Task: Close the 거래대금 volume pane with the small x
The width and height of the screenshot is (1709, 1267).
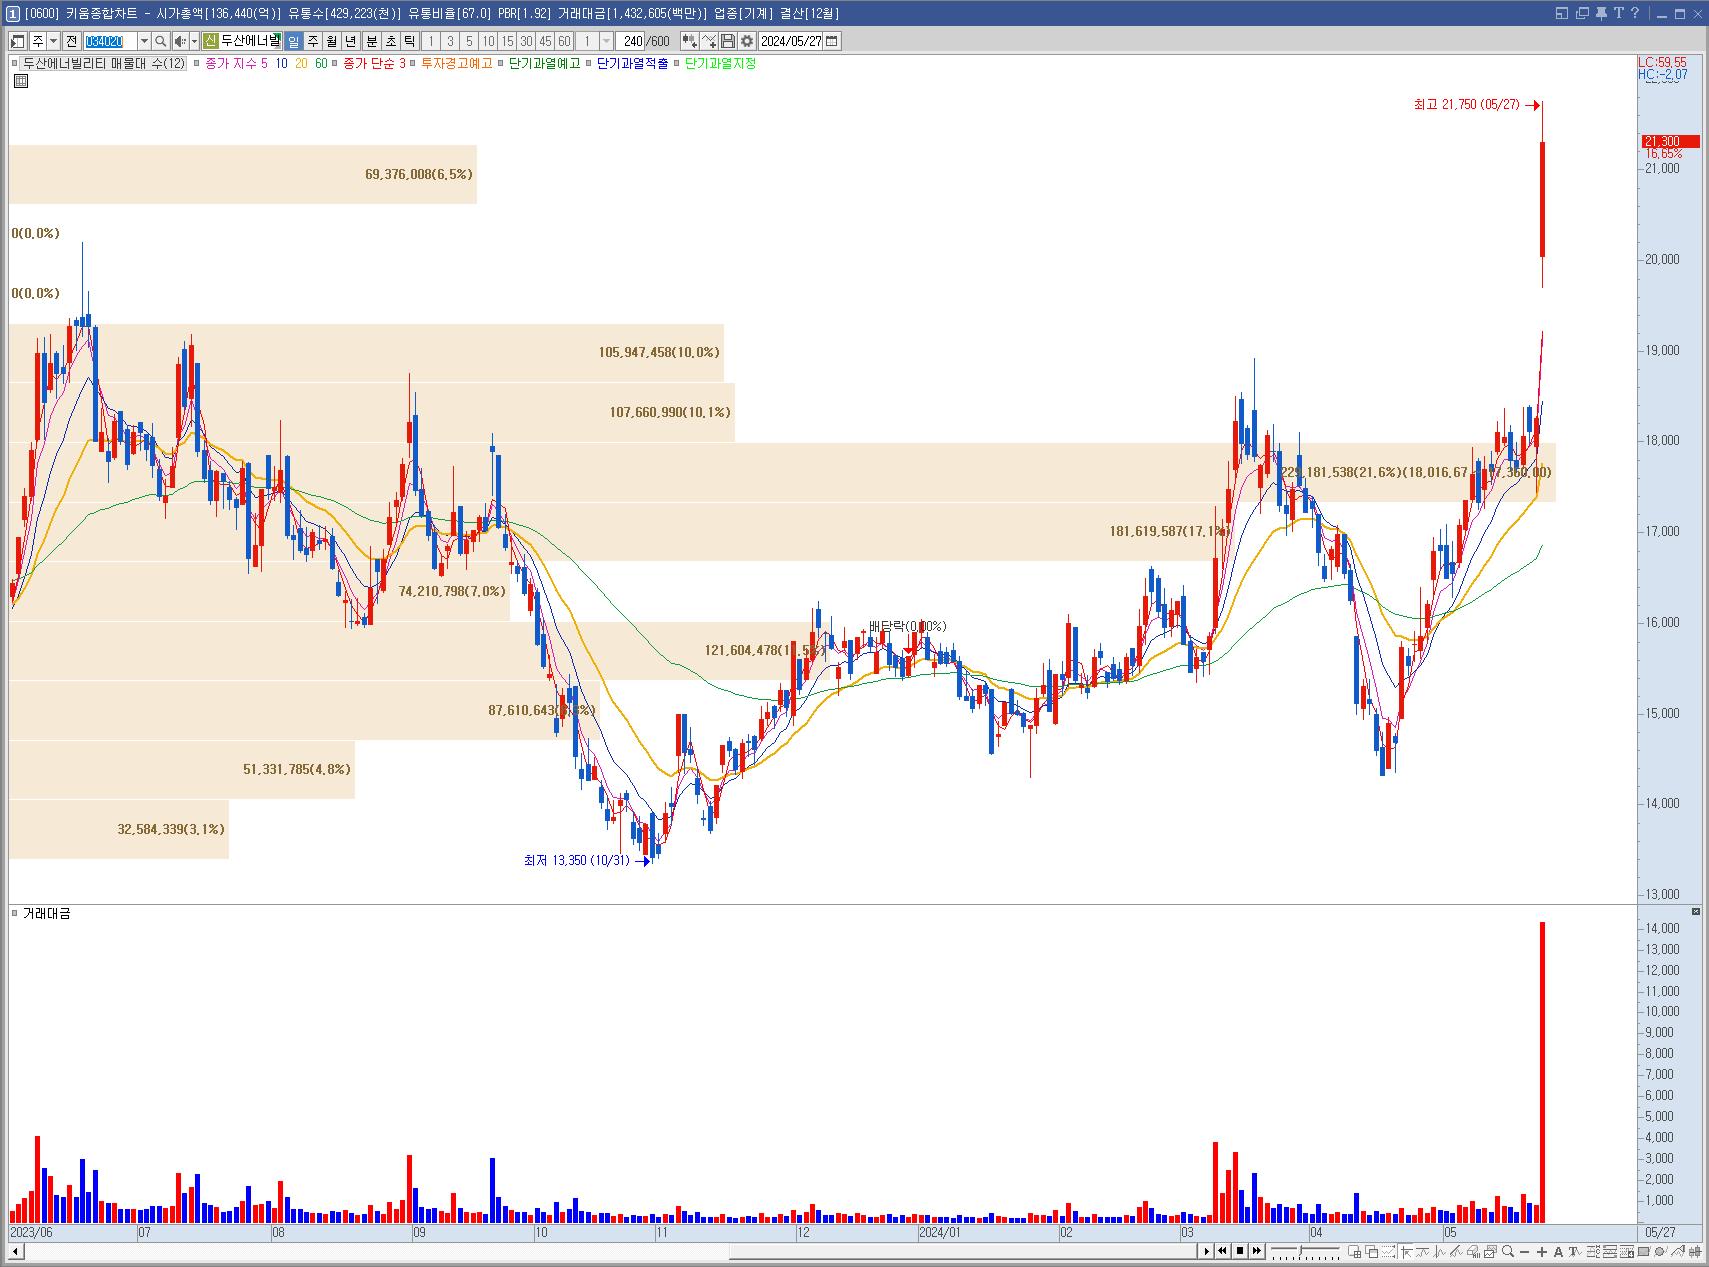Action: [1695, 912]
